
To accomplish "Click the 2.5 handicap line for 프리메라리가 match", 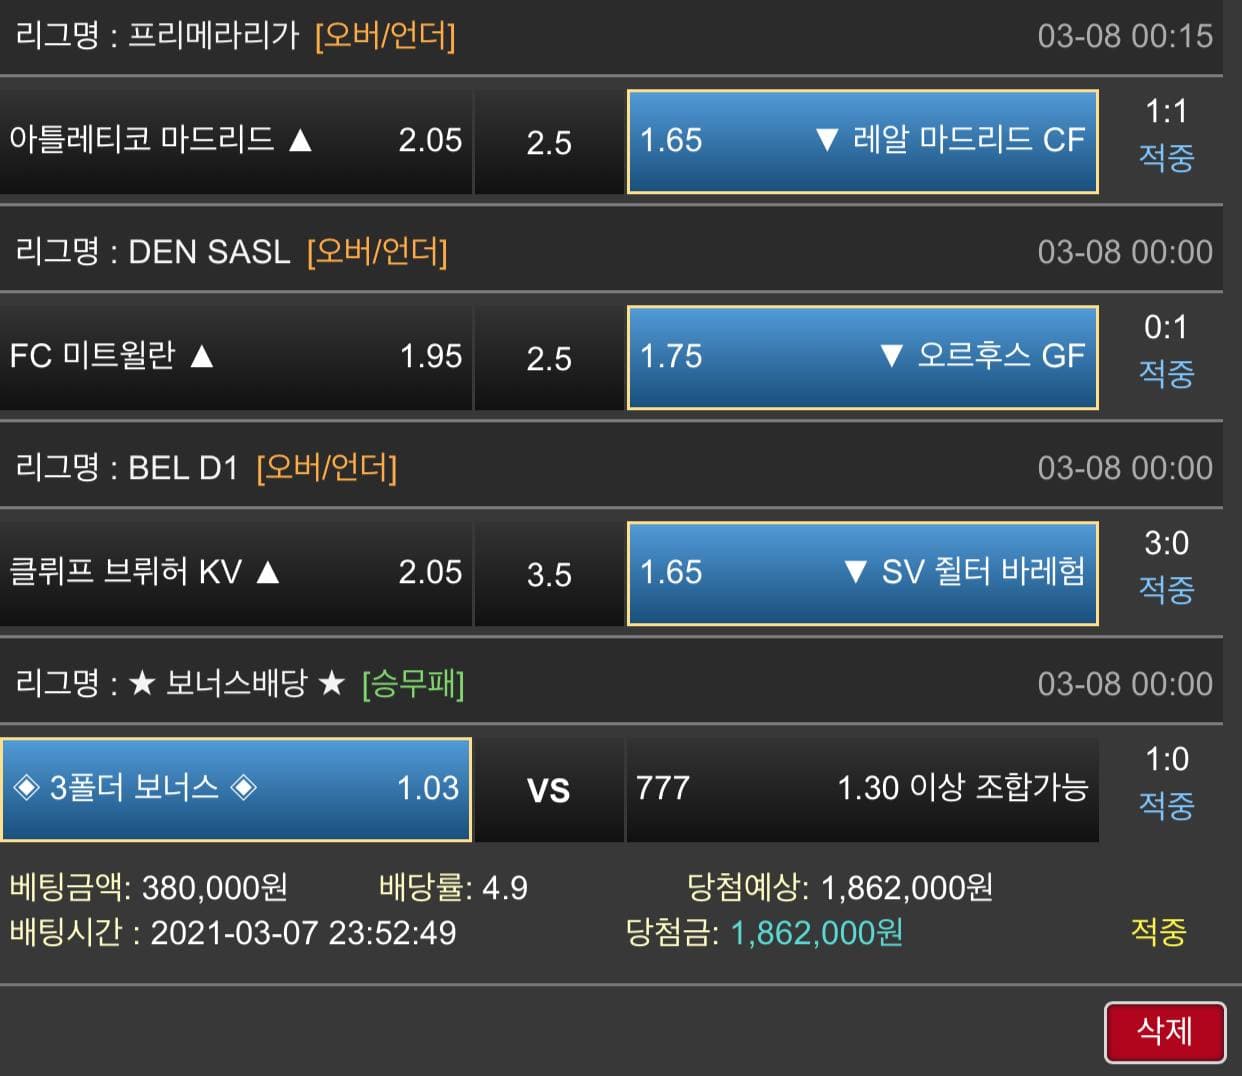I will 549,141.
